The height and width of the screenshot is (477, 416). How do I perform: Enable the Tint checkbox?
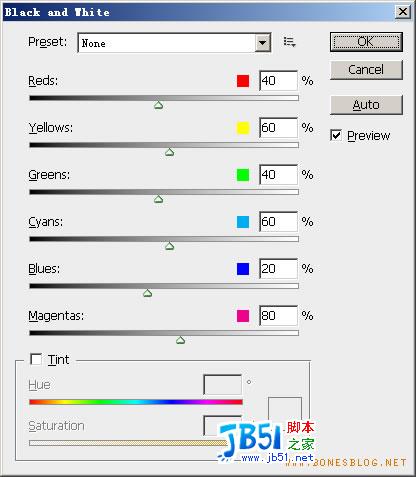tap(36, 359)
